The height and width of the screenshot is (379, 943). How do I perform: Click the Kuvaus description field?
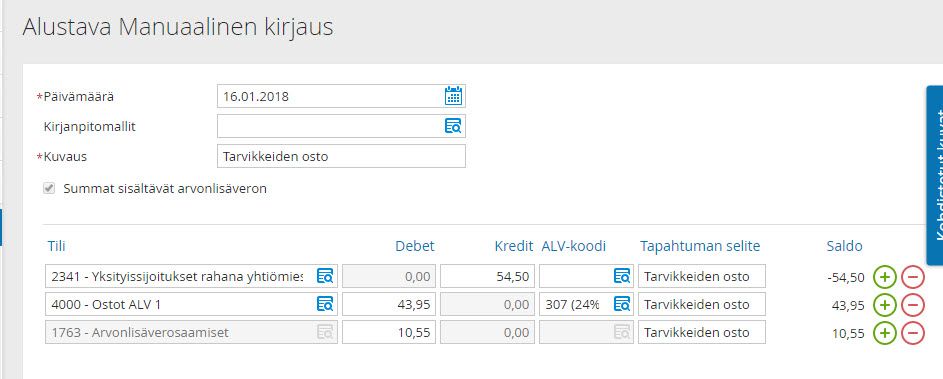(341, 156)
